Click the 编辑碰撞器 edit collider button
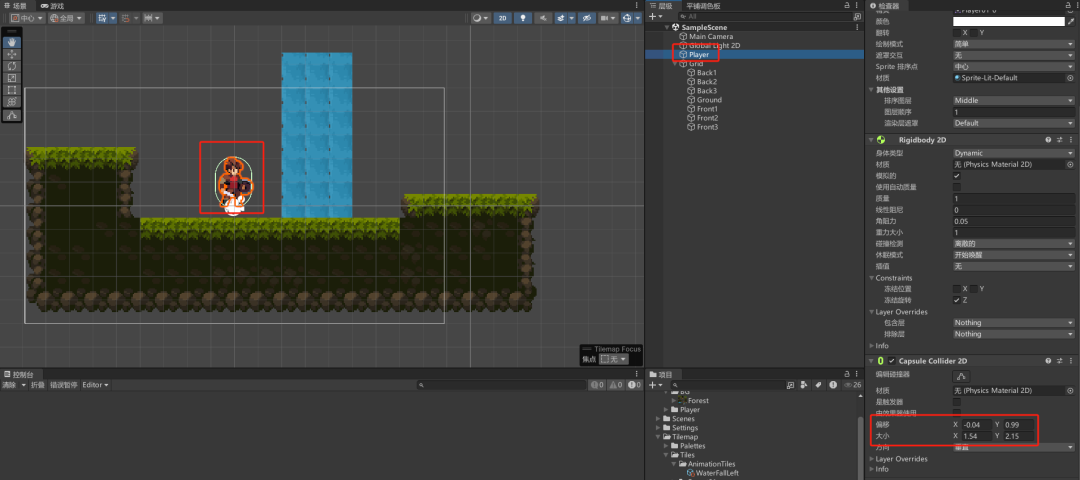The height and width of the screenshot is (480, 1080). tap(962, 376)
